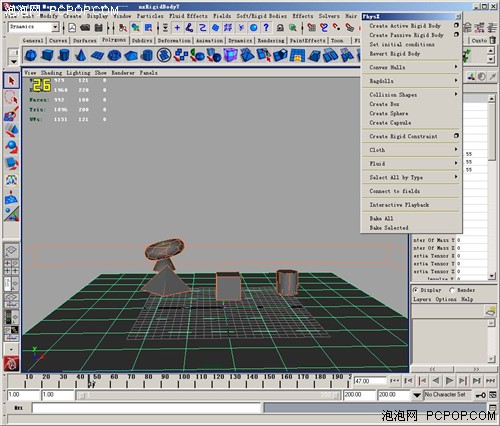Toggle select by hierarchy mode
The image size is (500, 426).
tap(123, 28)
